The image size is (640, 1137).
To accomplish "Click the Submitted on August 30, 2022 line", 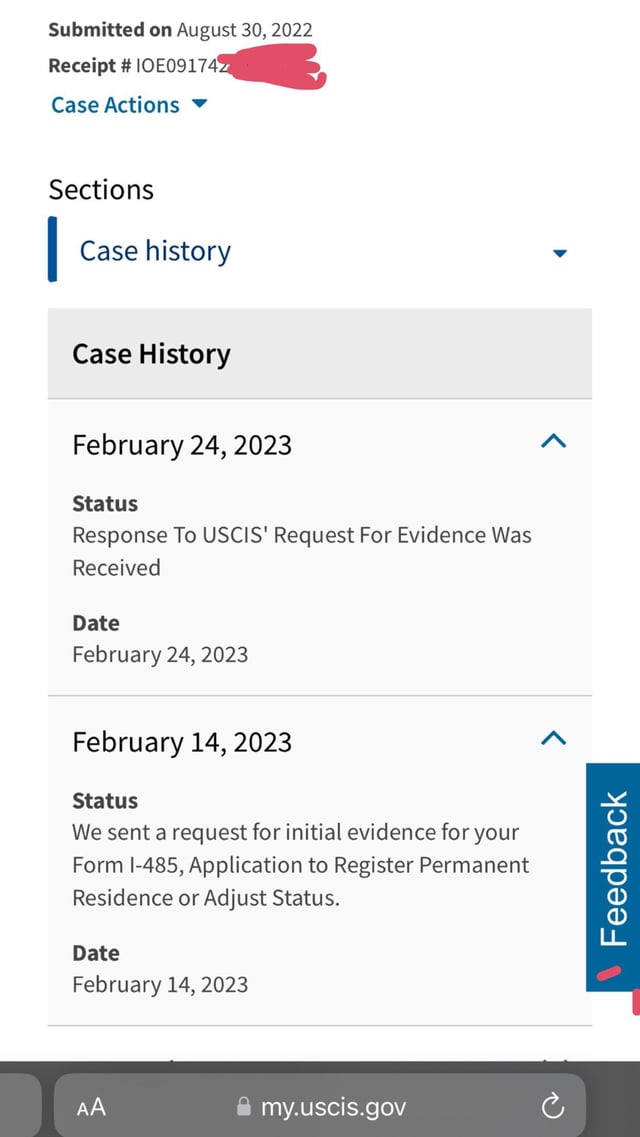I will pos(180,30).
